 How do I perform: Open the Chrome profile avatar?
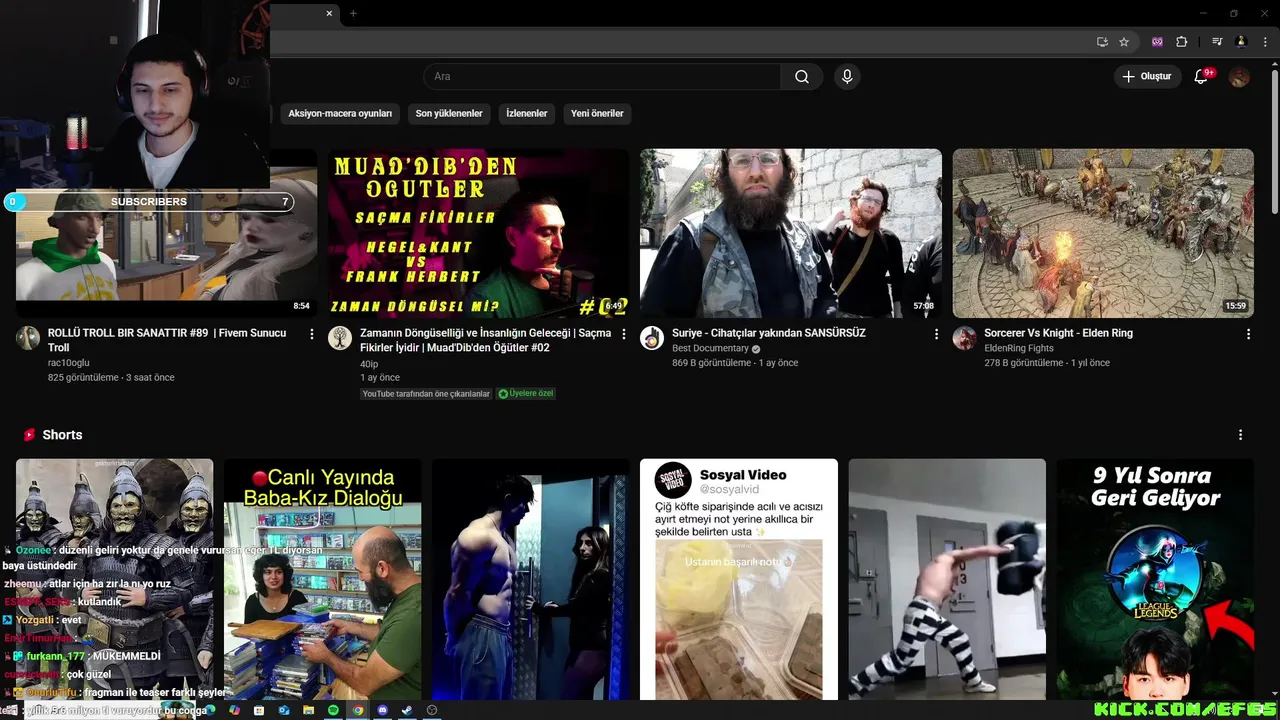coord(1241,42)
